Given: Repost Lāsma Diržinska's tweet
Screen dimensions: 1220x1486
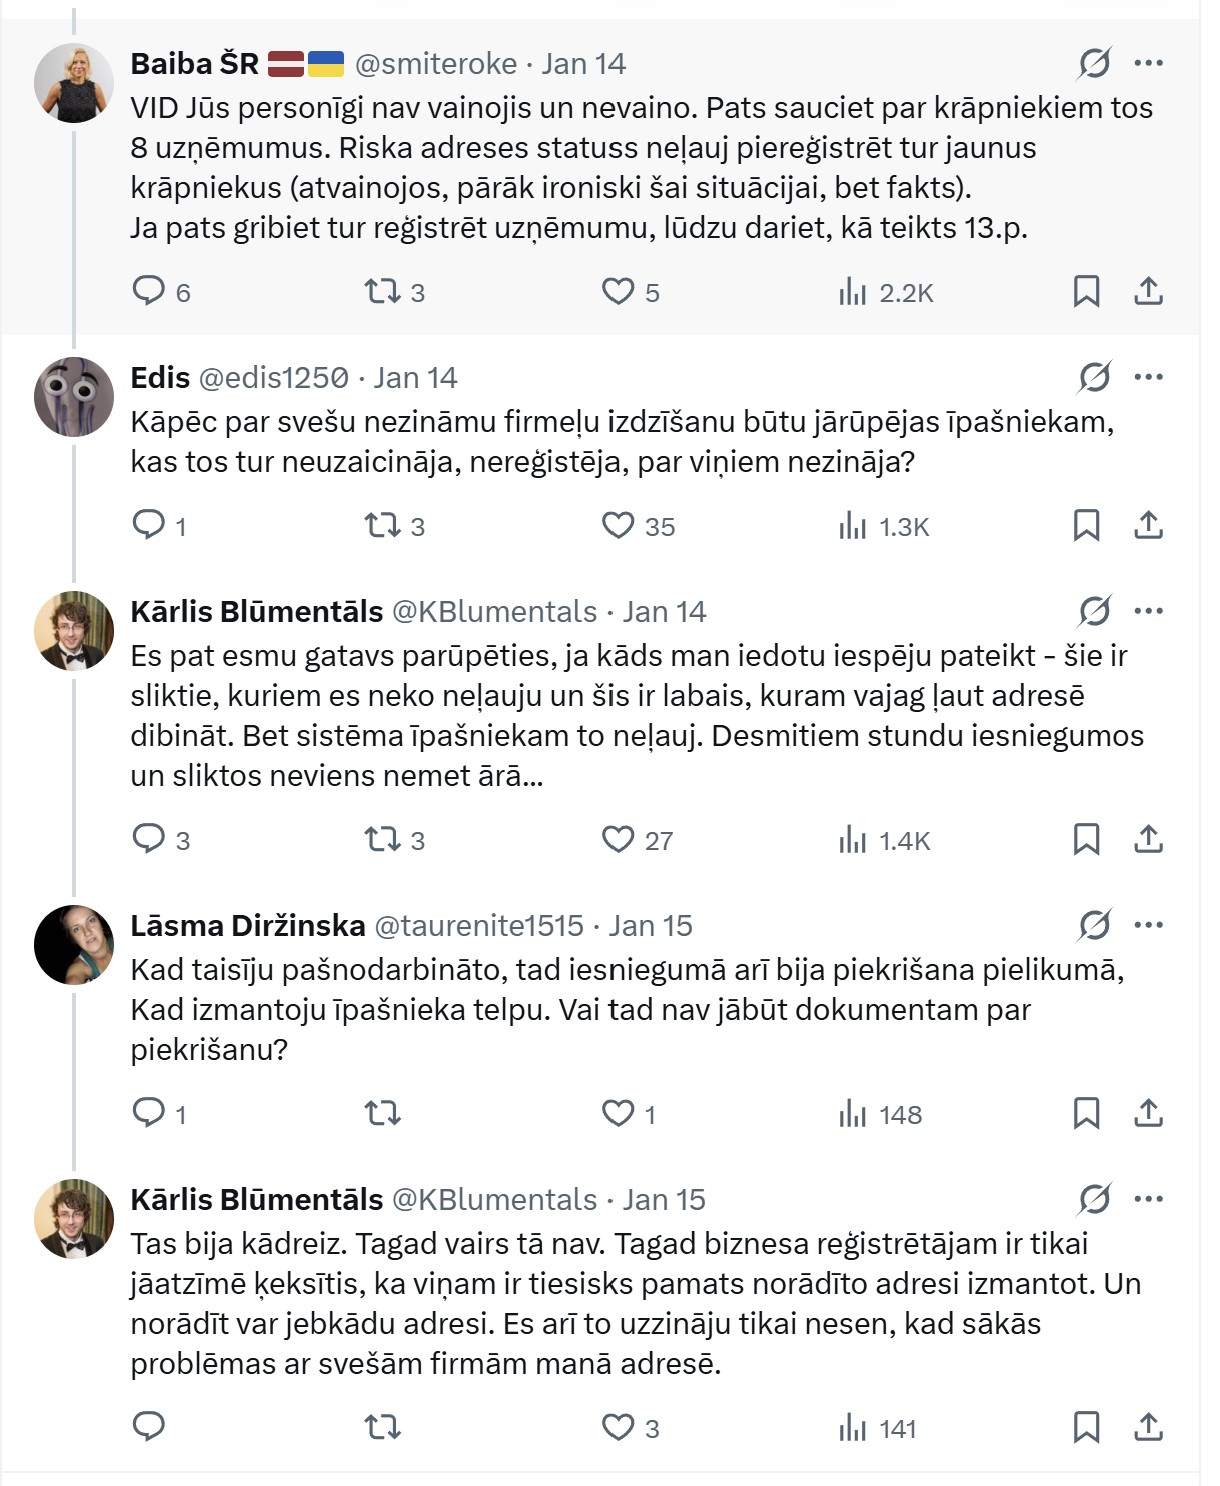Looking at the screenshot, I should pyautogui.click(x=382, y=1113).
